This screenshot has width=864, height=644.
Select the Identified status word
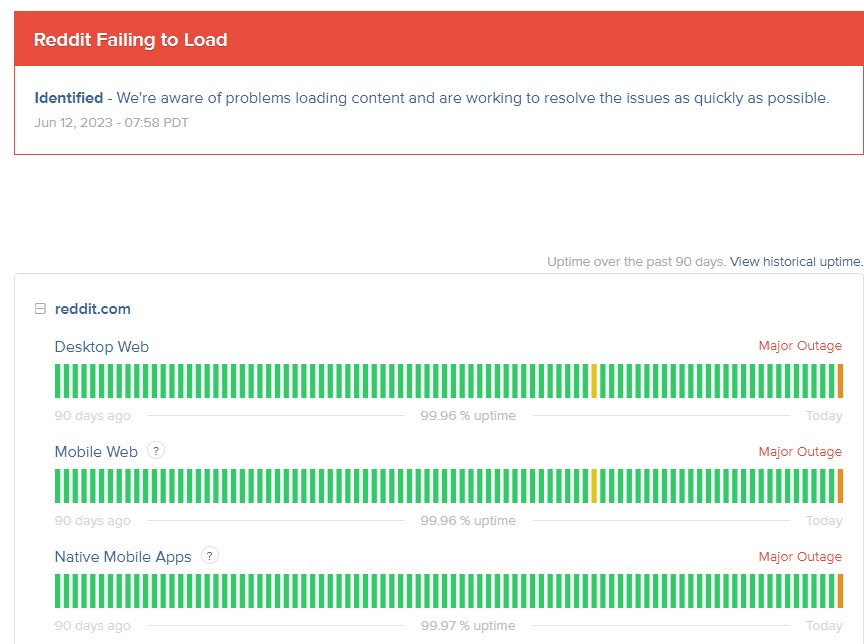(69, 98)
